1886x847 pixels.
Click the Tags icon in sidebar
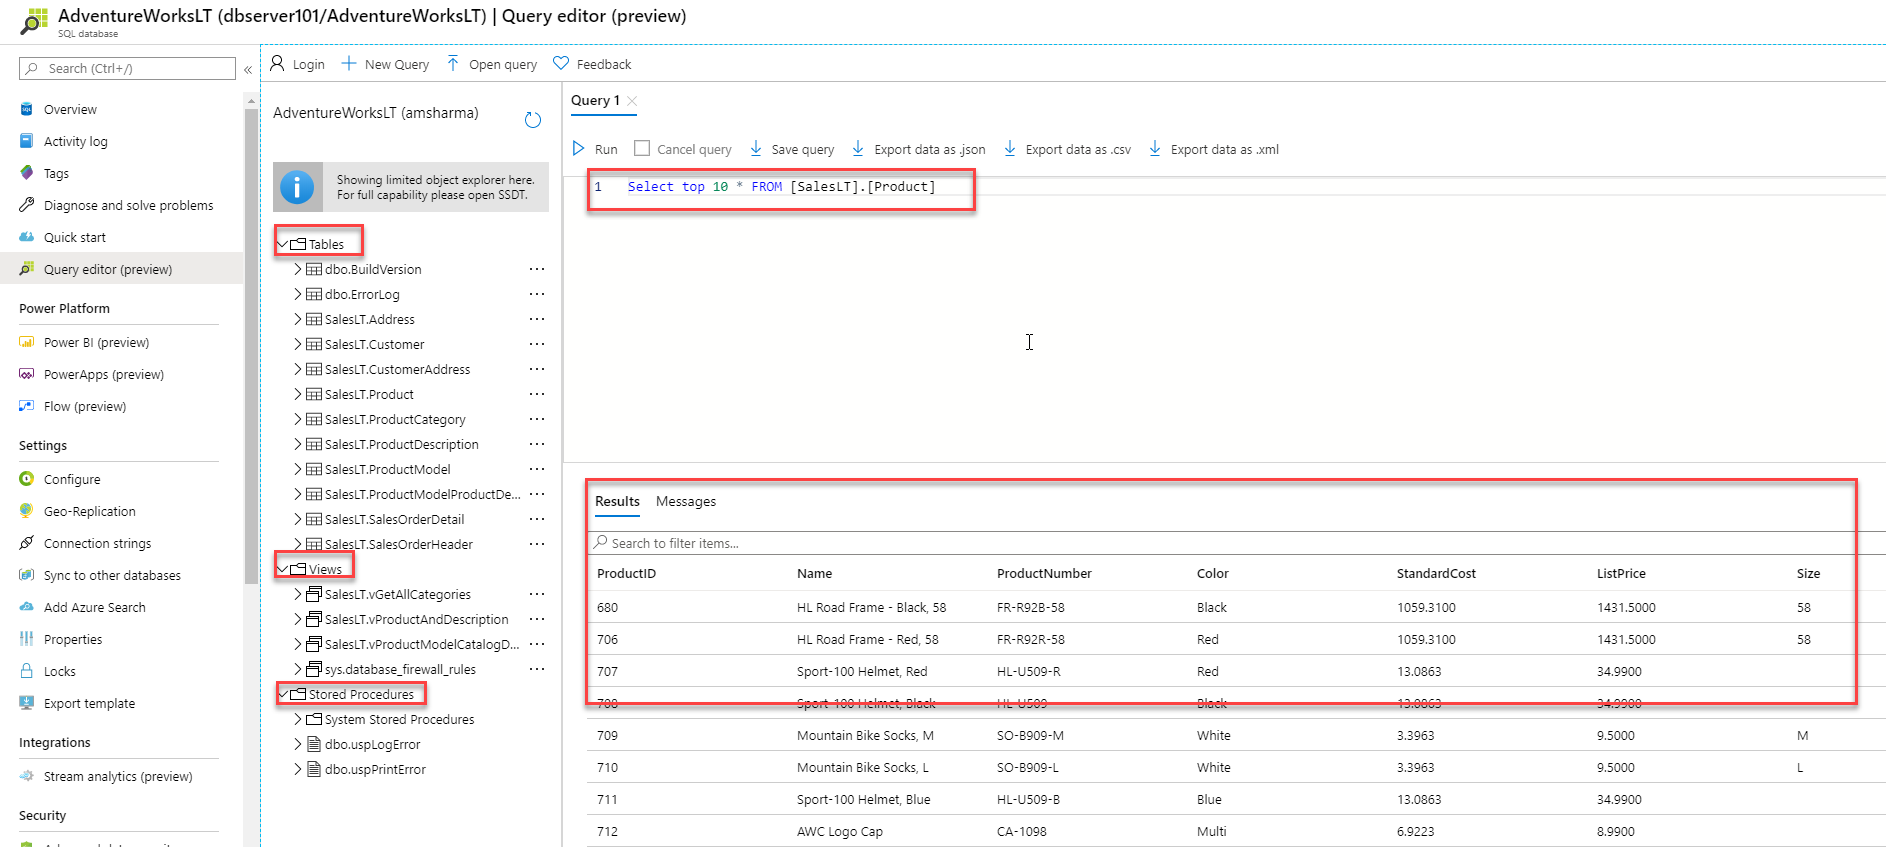(27, 173)
